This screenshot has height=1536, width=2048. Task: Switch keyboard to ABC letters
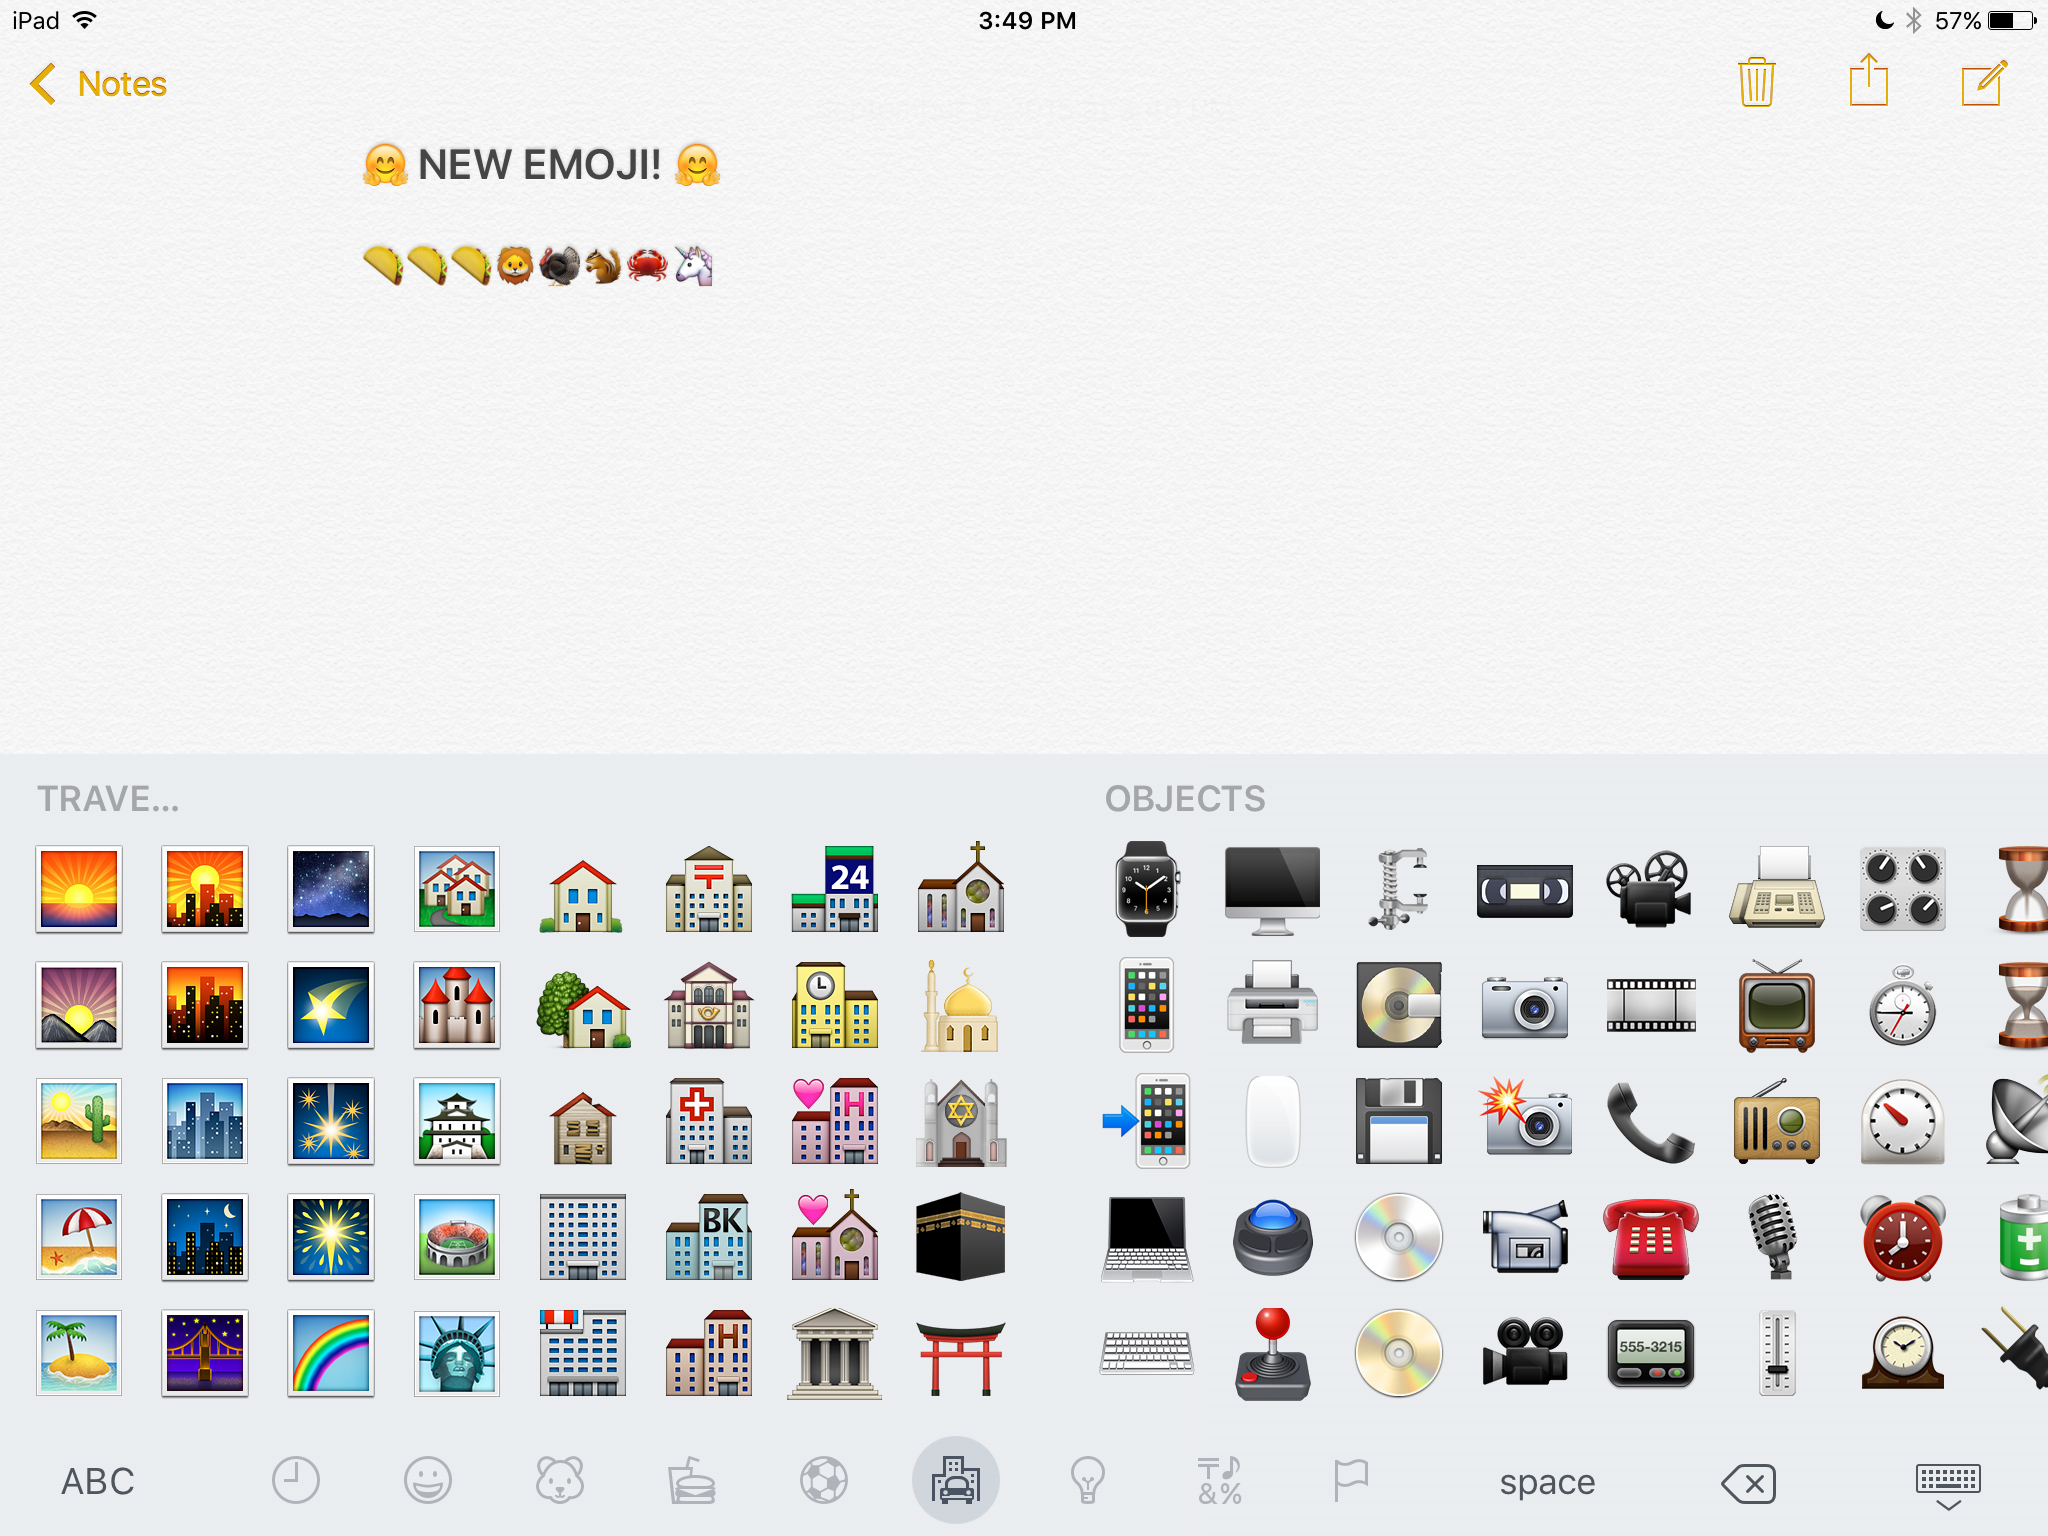(x=98, y=1482)
